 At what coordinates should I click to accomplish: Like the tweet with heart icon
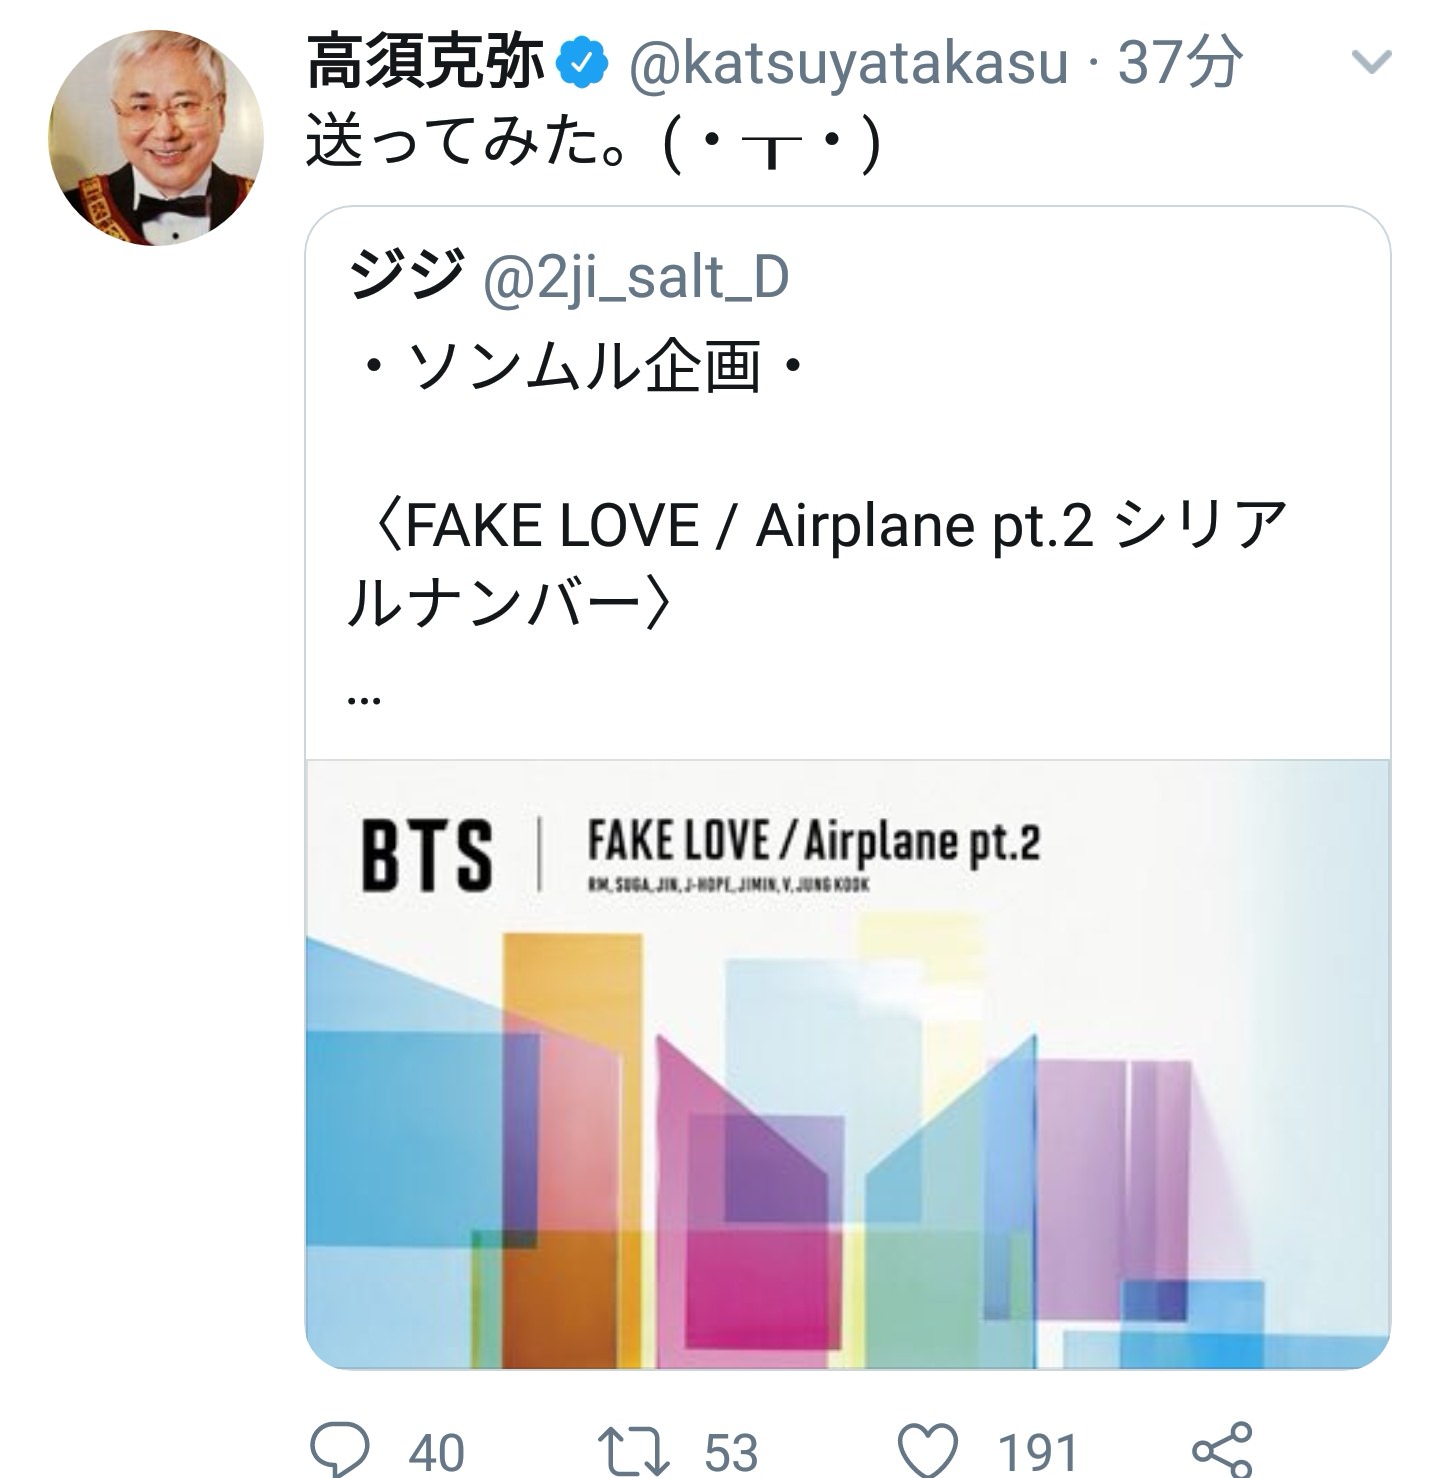[x=926, y=1449]
